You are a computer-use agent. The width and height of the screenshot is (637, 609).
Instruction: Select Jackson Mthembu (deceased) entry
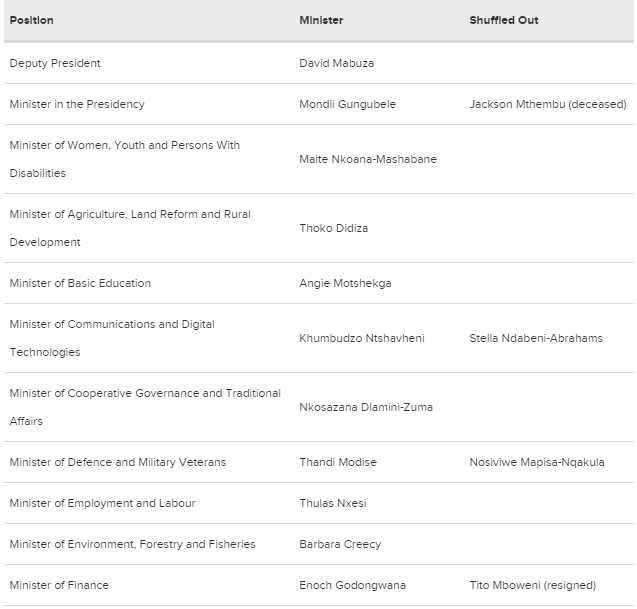pyautogui.click(x=548, y=104)
